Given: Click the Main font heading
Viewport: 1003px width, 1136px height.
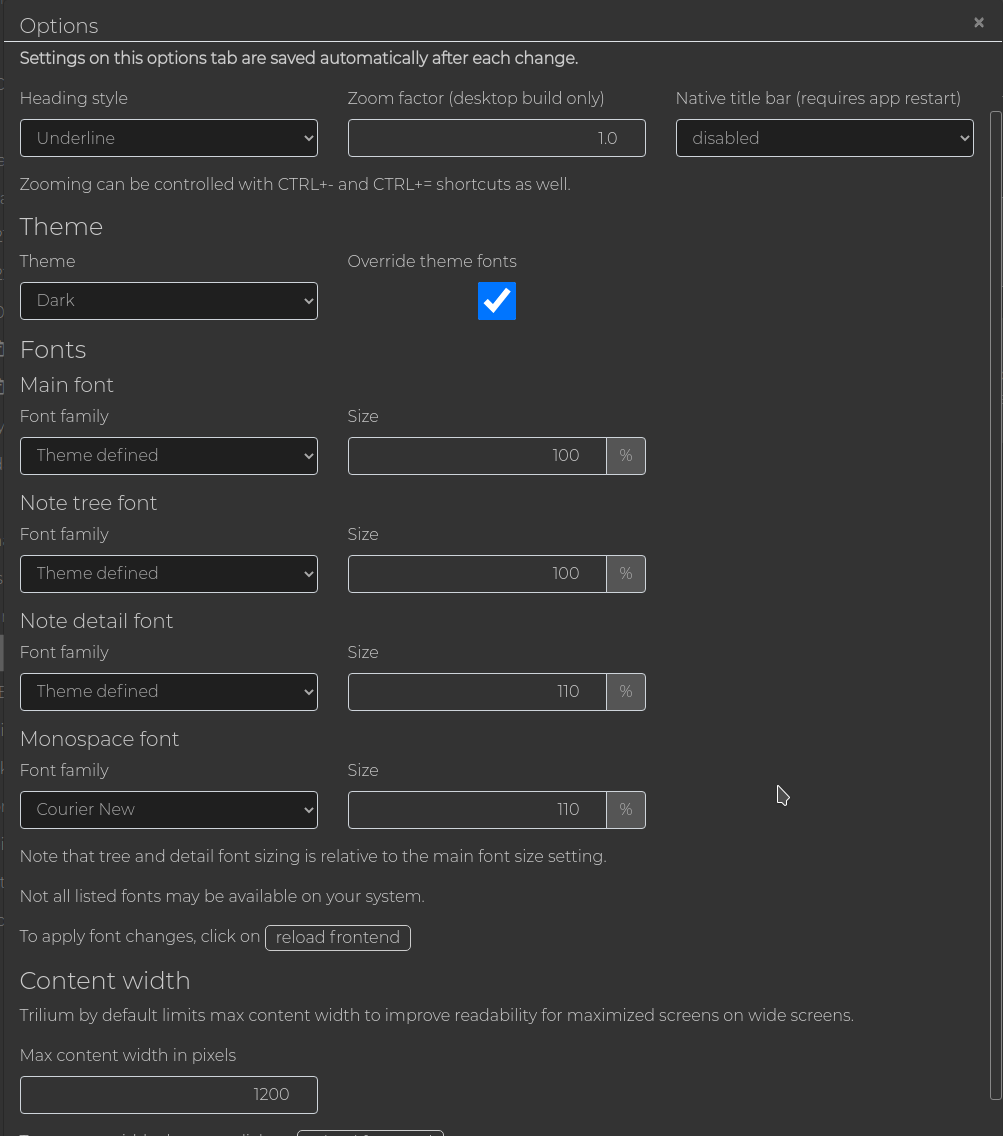Looking at the screenshot, I should pyautogui.click(x=67, y=385).
